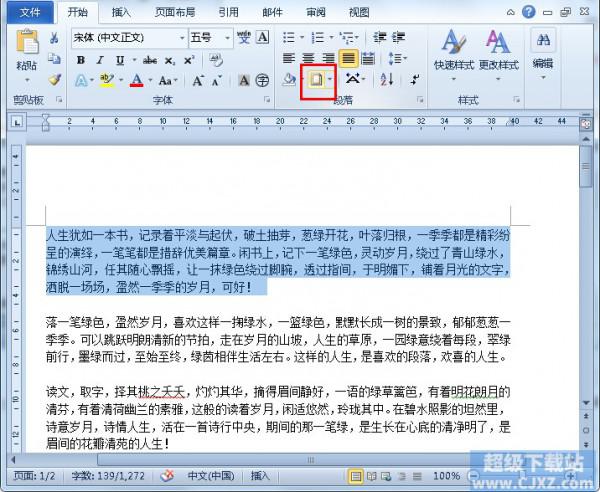The image size is (600, 492).
Task: Click the Justify alignment button
Action: click(x=348, y=58)
